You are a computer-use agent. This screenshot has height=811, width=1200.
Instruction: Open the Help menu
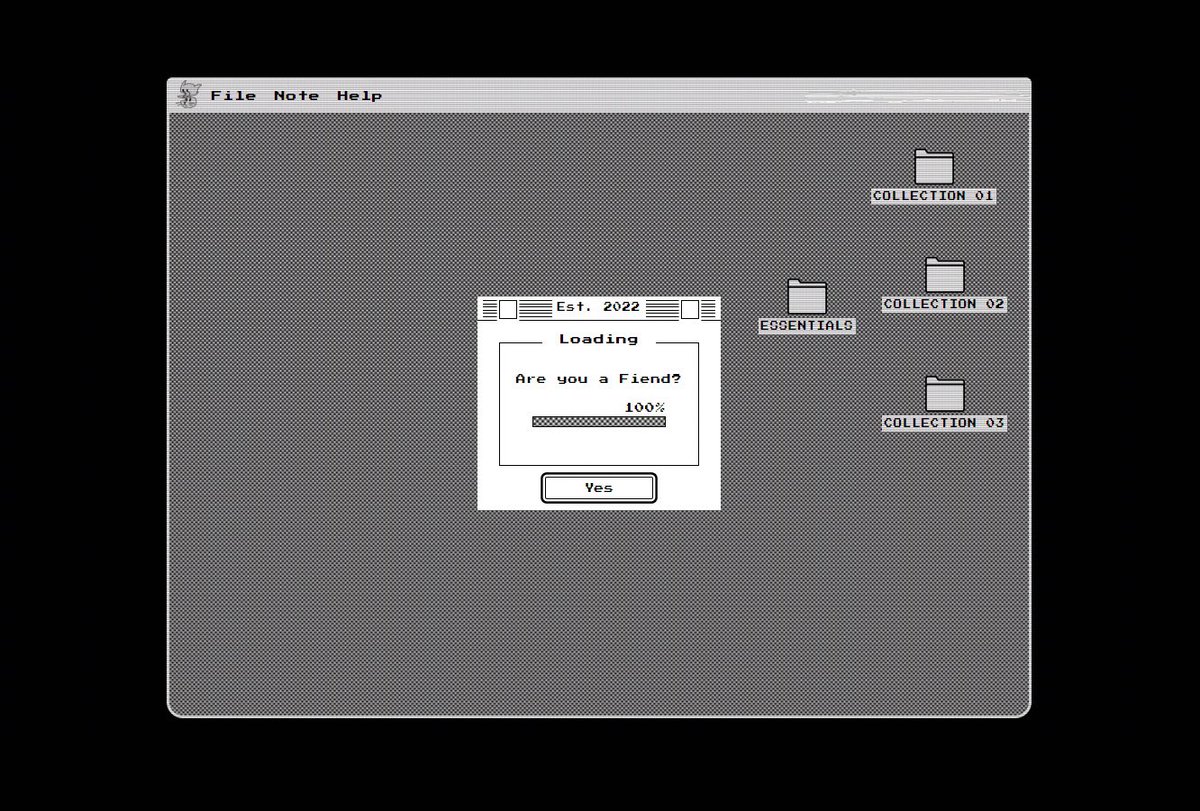pyautogui.click(x=359, y=96)
